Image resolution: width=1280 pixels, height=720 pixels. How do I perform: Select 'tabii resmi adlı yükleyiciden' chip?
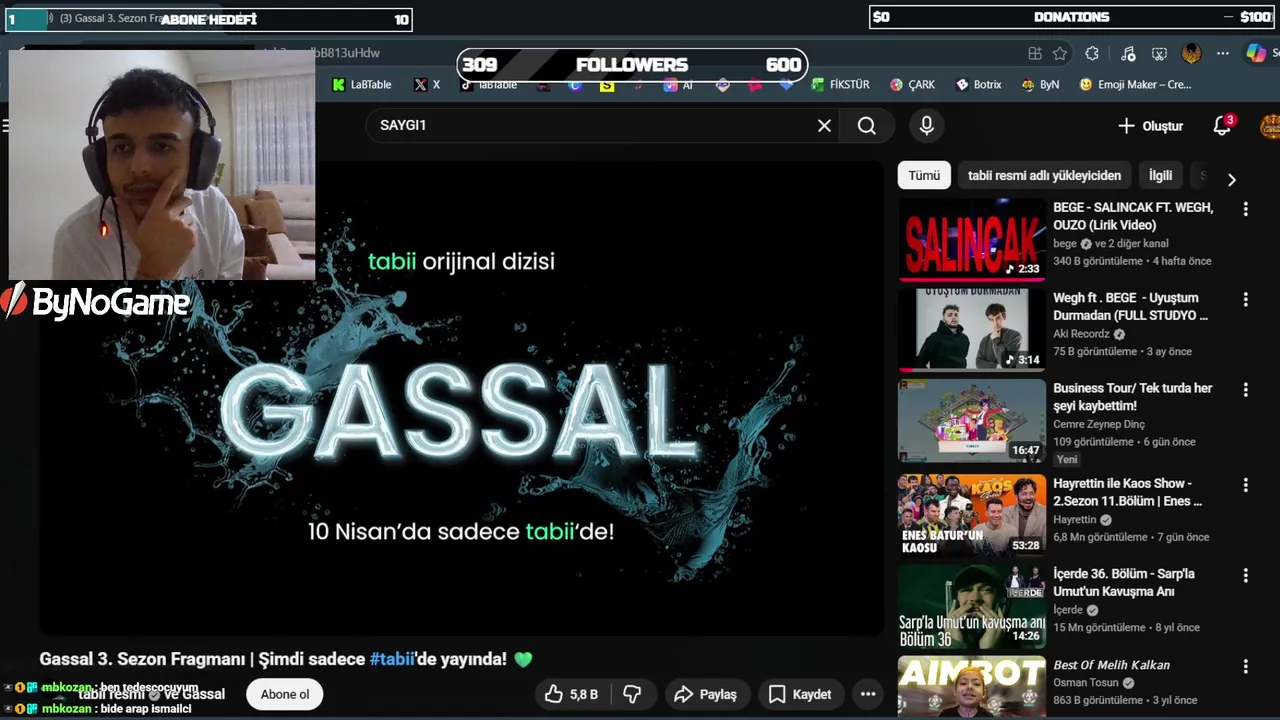click(x=1044, y=175)
